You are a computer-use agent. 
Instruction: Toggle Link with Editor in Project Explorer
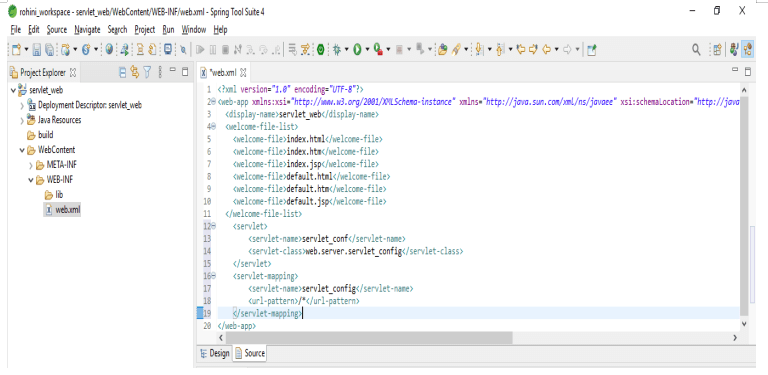[x=135, y=72]
